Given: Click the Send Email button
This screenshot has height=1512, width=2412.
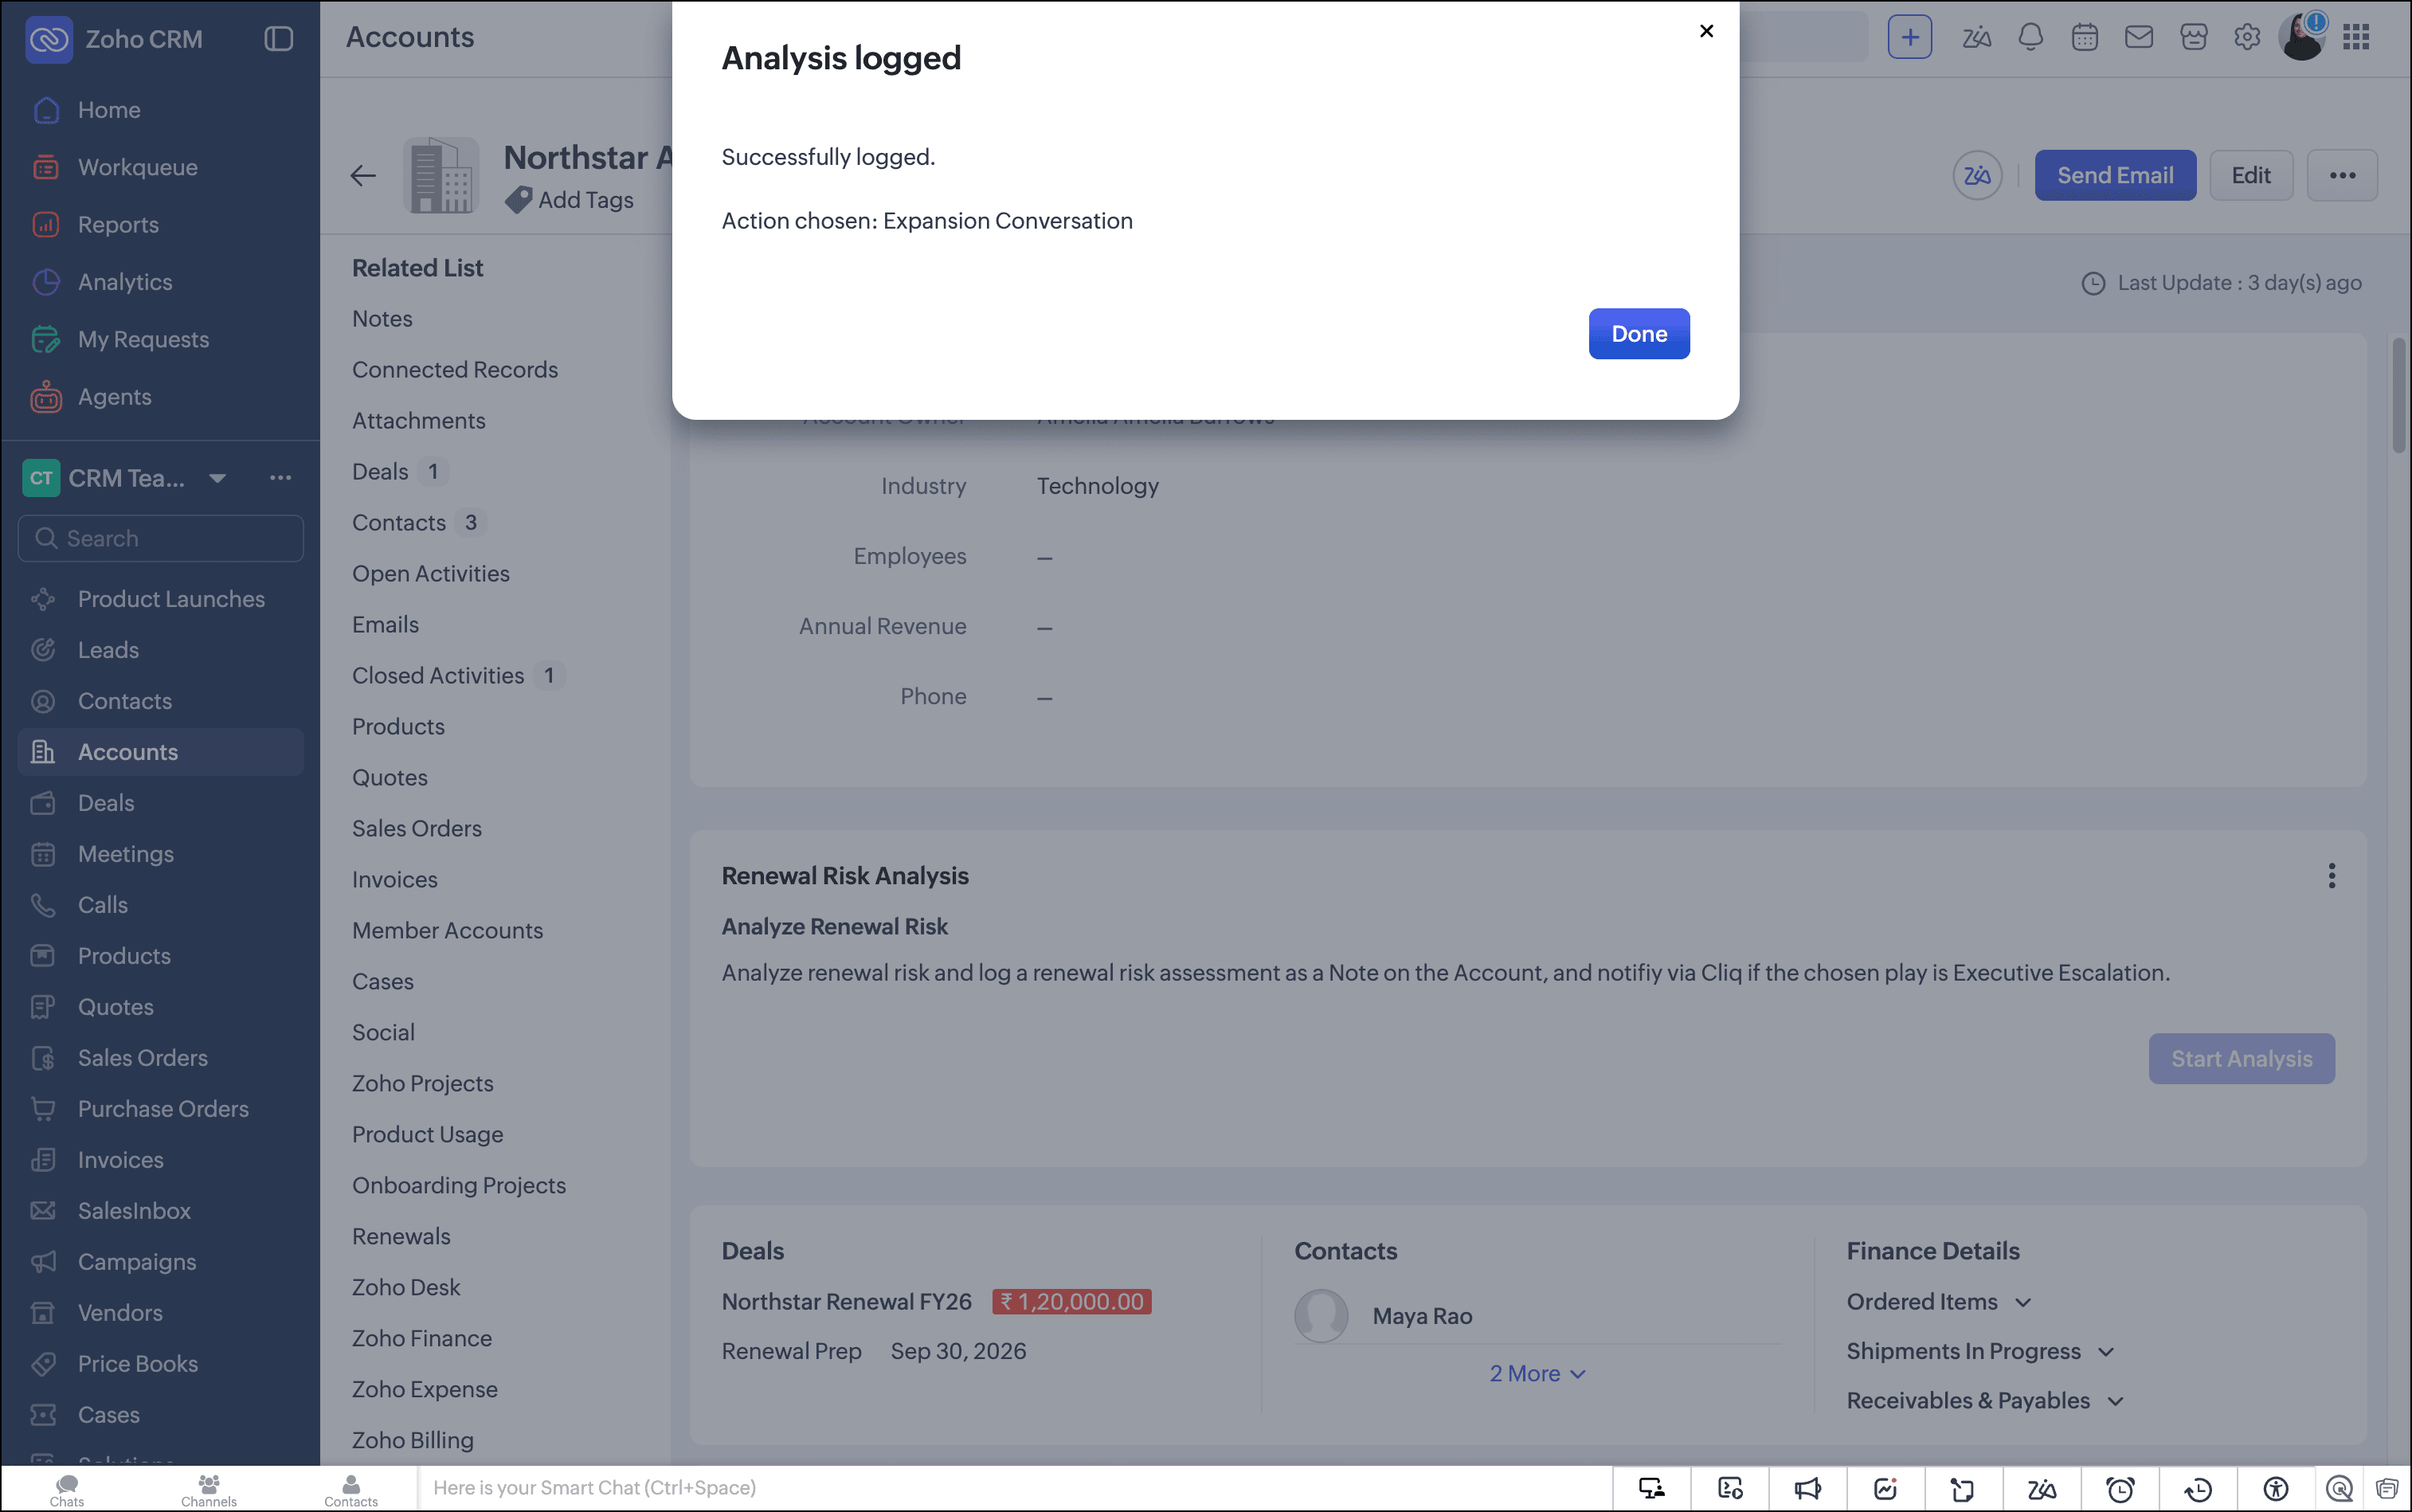Looking at the screenshot, I should [2115, 176].
